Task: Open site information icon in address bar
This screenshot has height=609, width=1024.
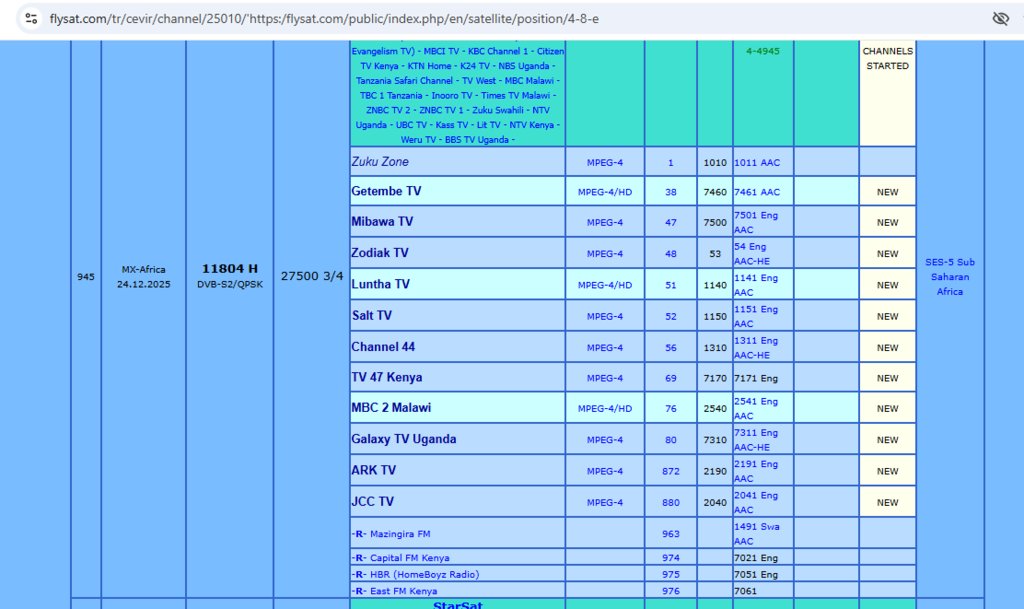Action: [31, 18]
